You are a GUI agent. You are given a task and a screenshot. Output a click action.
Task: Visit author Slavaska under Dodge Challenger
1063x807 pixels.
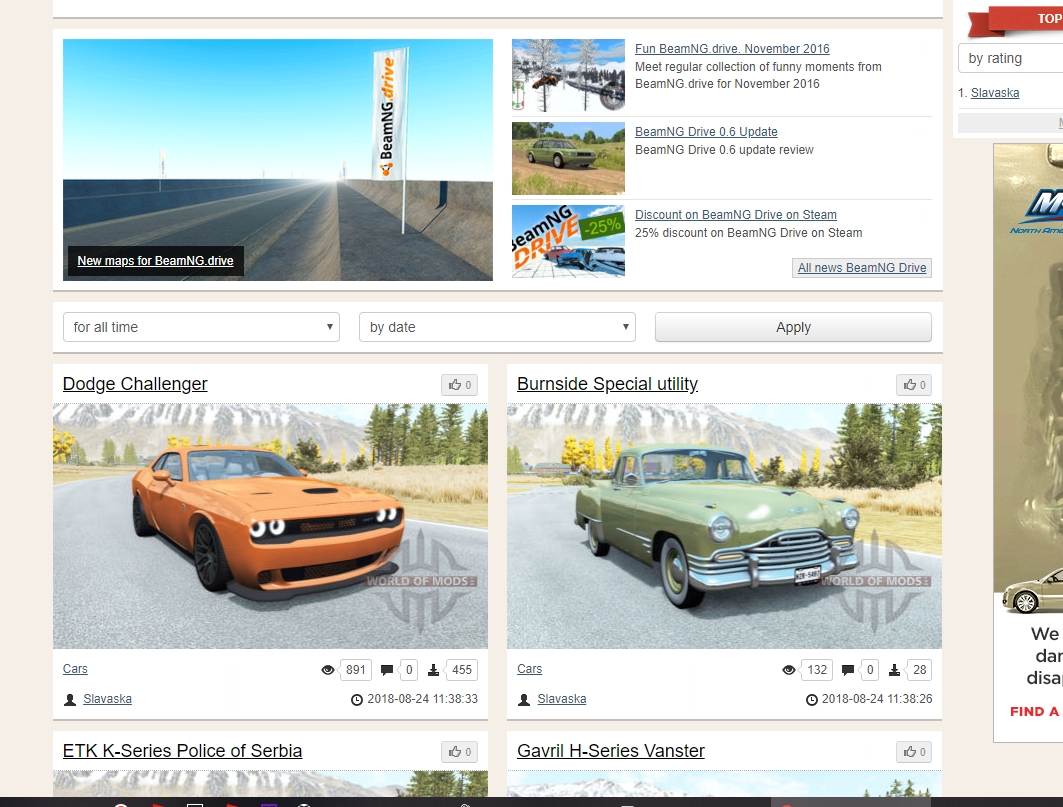coord(108,698)
